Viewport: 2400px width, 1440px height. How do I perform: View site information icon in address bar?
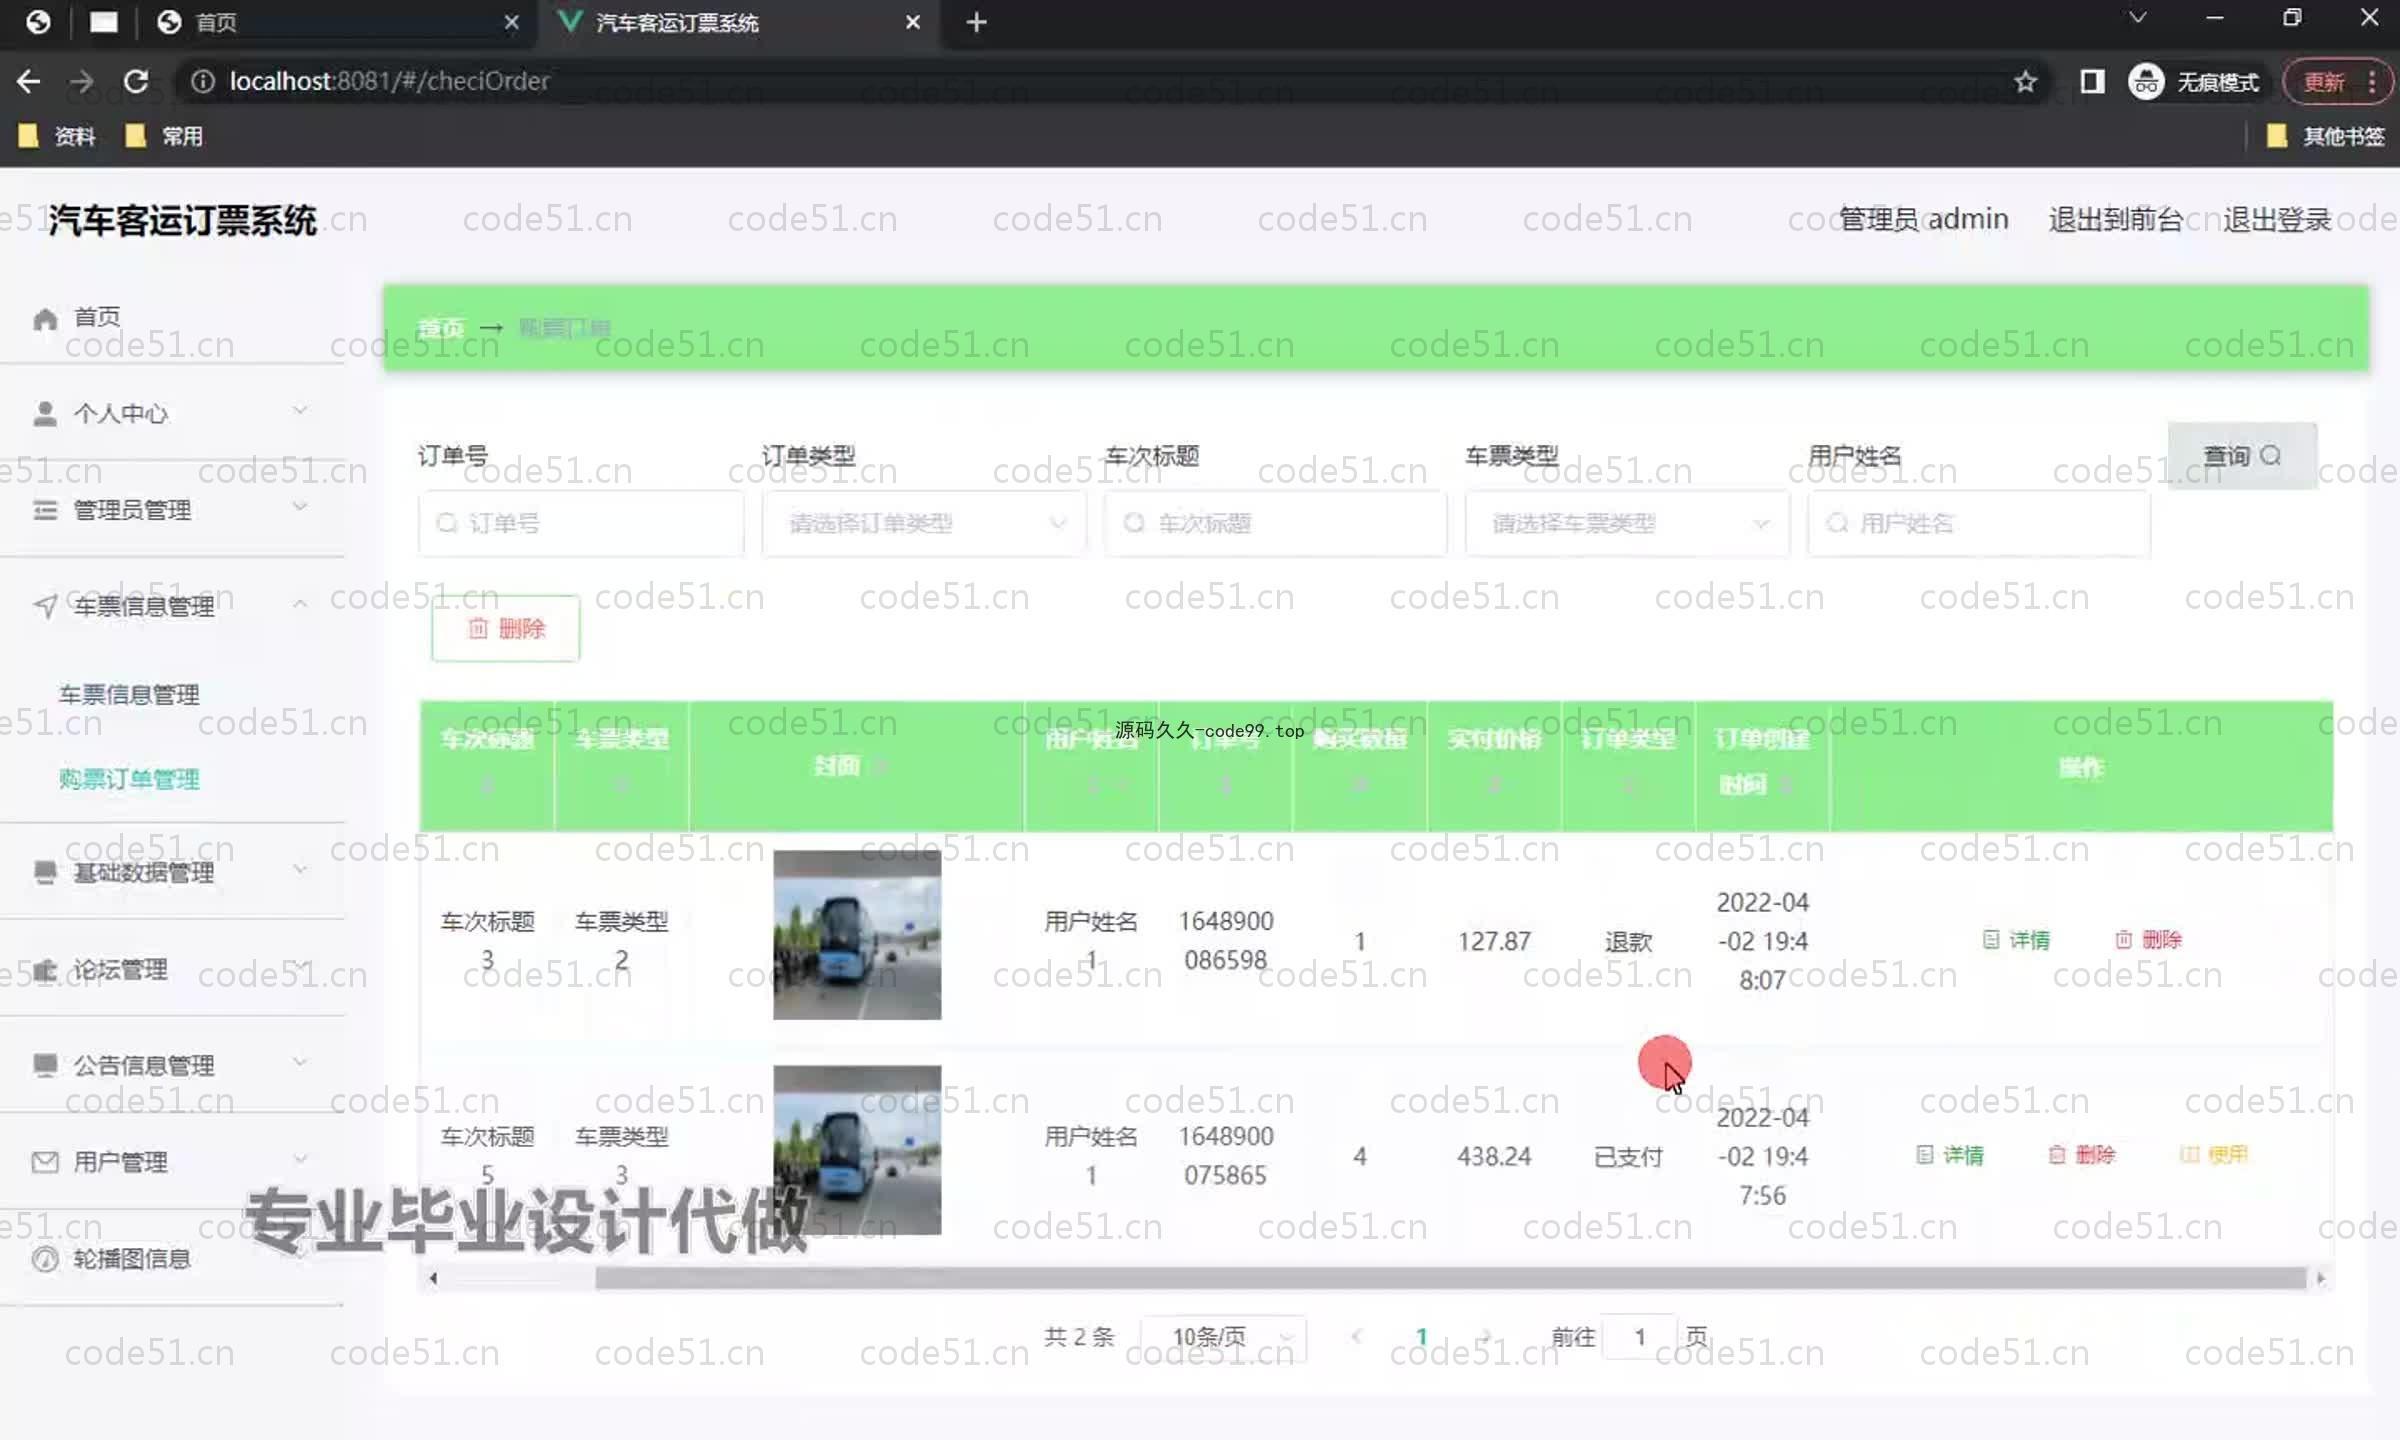point(203,81)
